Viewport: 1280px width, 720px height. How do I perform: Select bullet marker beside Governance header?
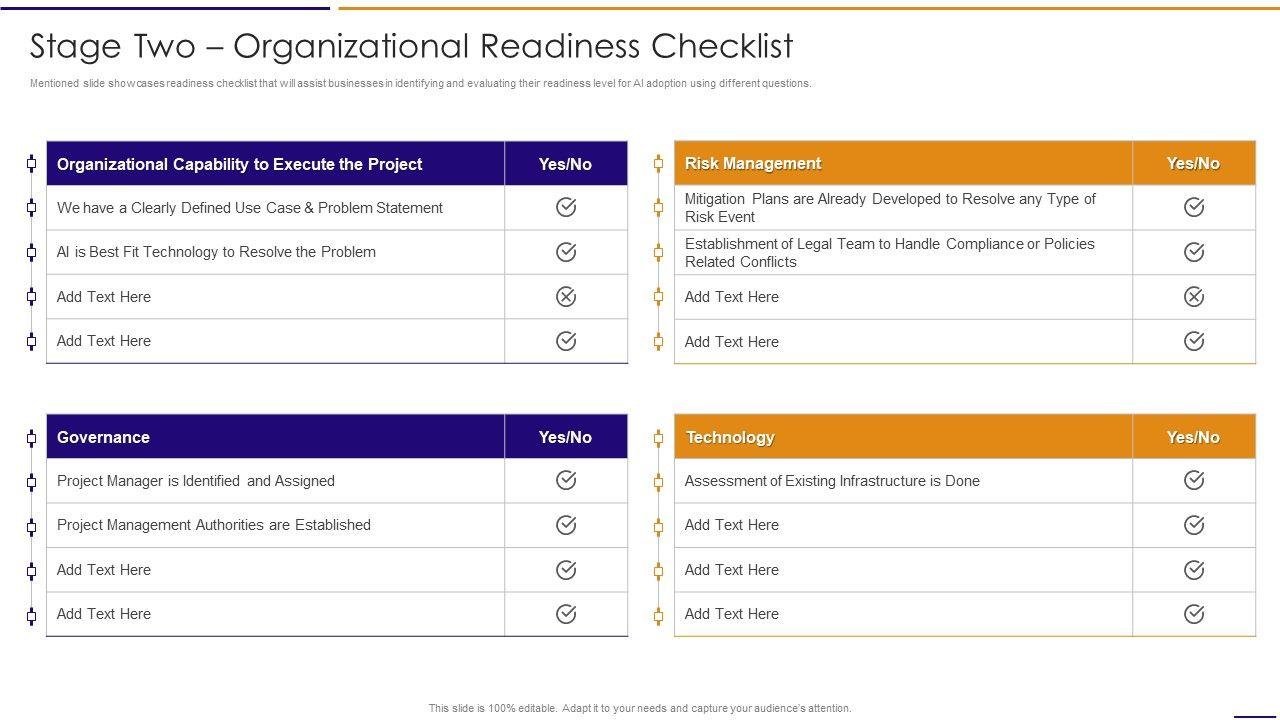[31, 438]
